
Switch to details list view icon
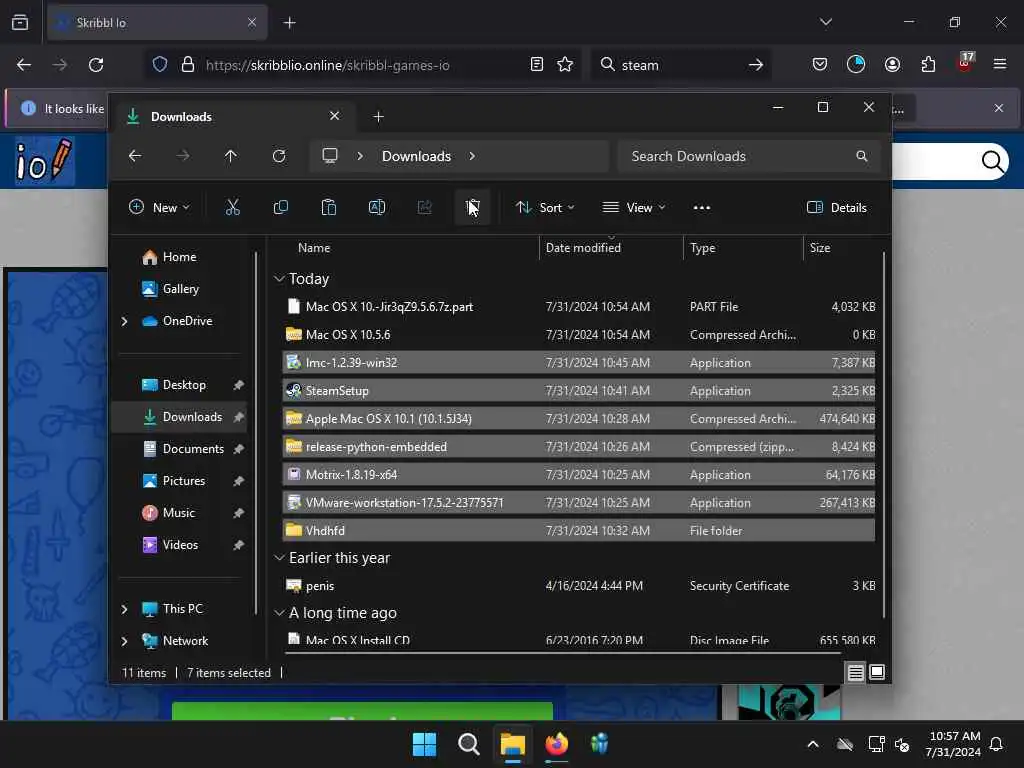856,672
